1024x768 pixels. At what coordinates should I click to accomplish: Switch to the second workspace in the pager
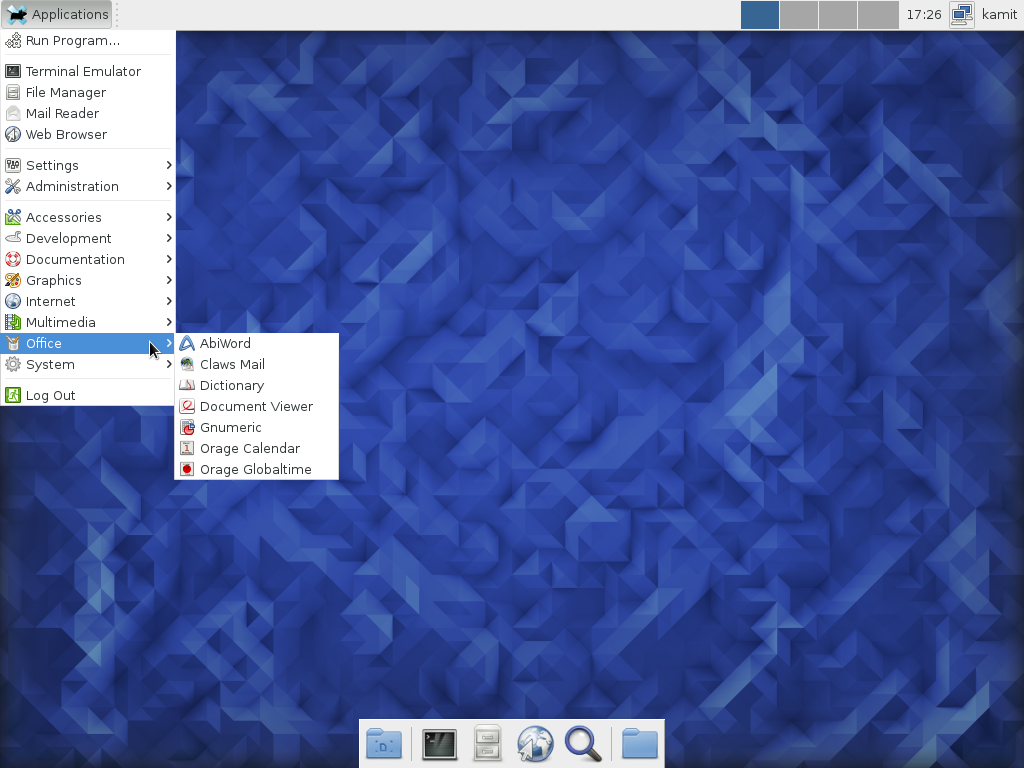pyautogui.click(x=799, y=15)
